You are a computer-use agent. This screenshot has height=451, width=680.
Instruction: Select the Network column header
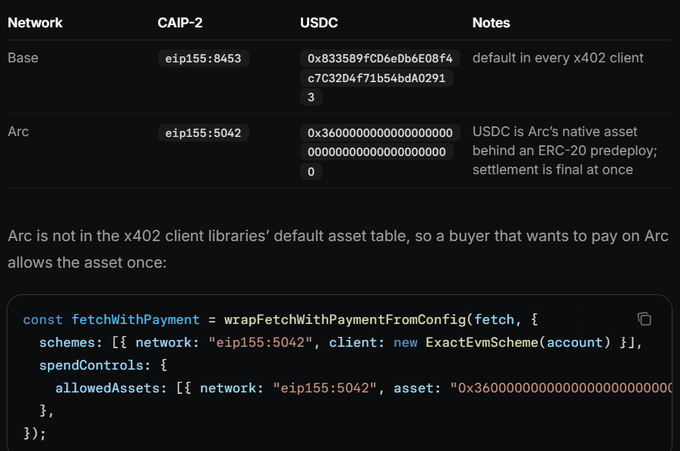pyautogui.click(x=35, y=23)
